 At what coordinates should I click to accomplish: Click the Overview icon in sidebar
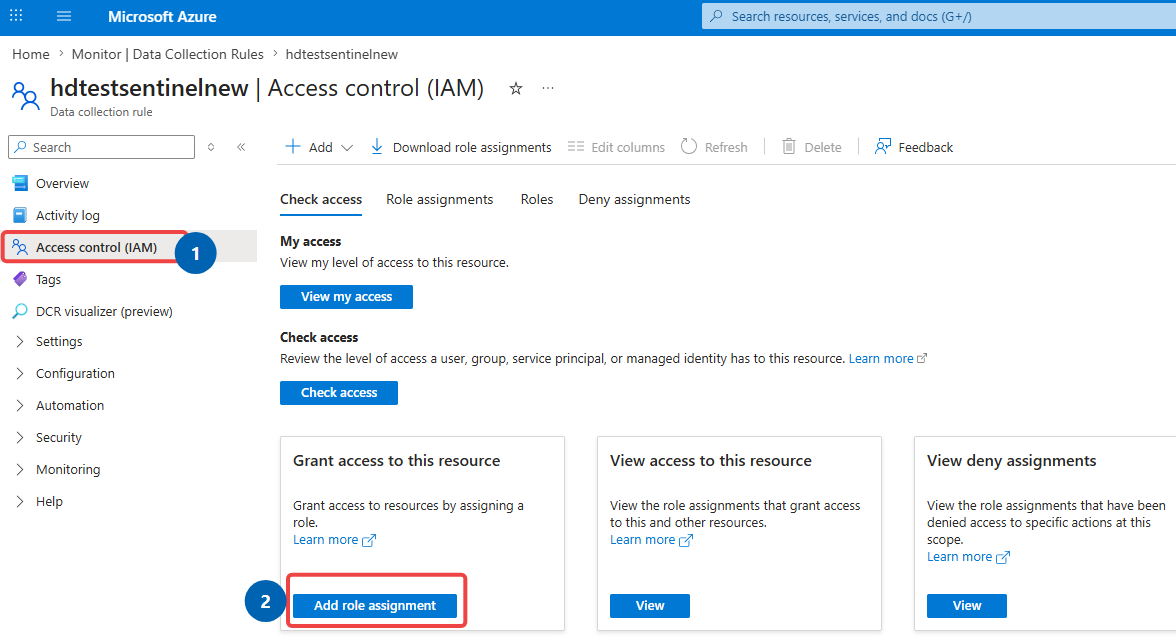(20, 183)
